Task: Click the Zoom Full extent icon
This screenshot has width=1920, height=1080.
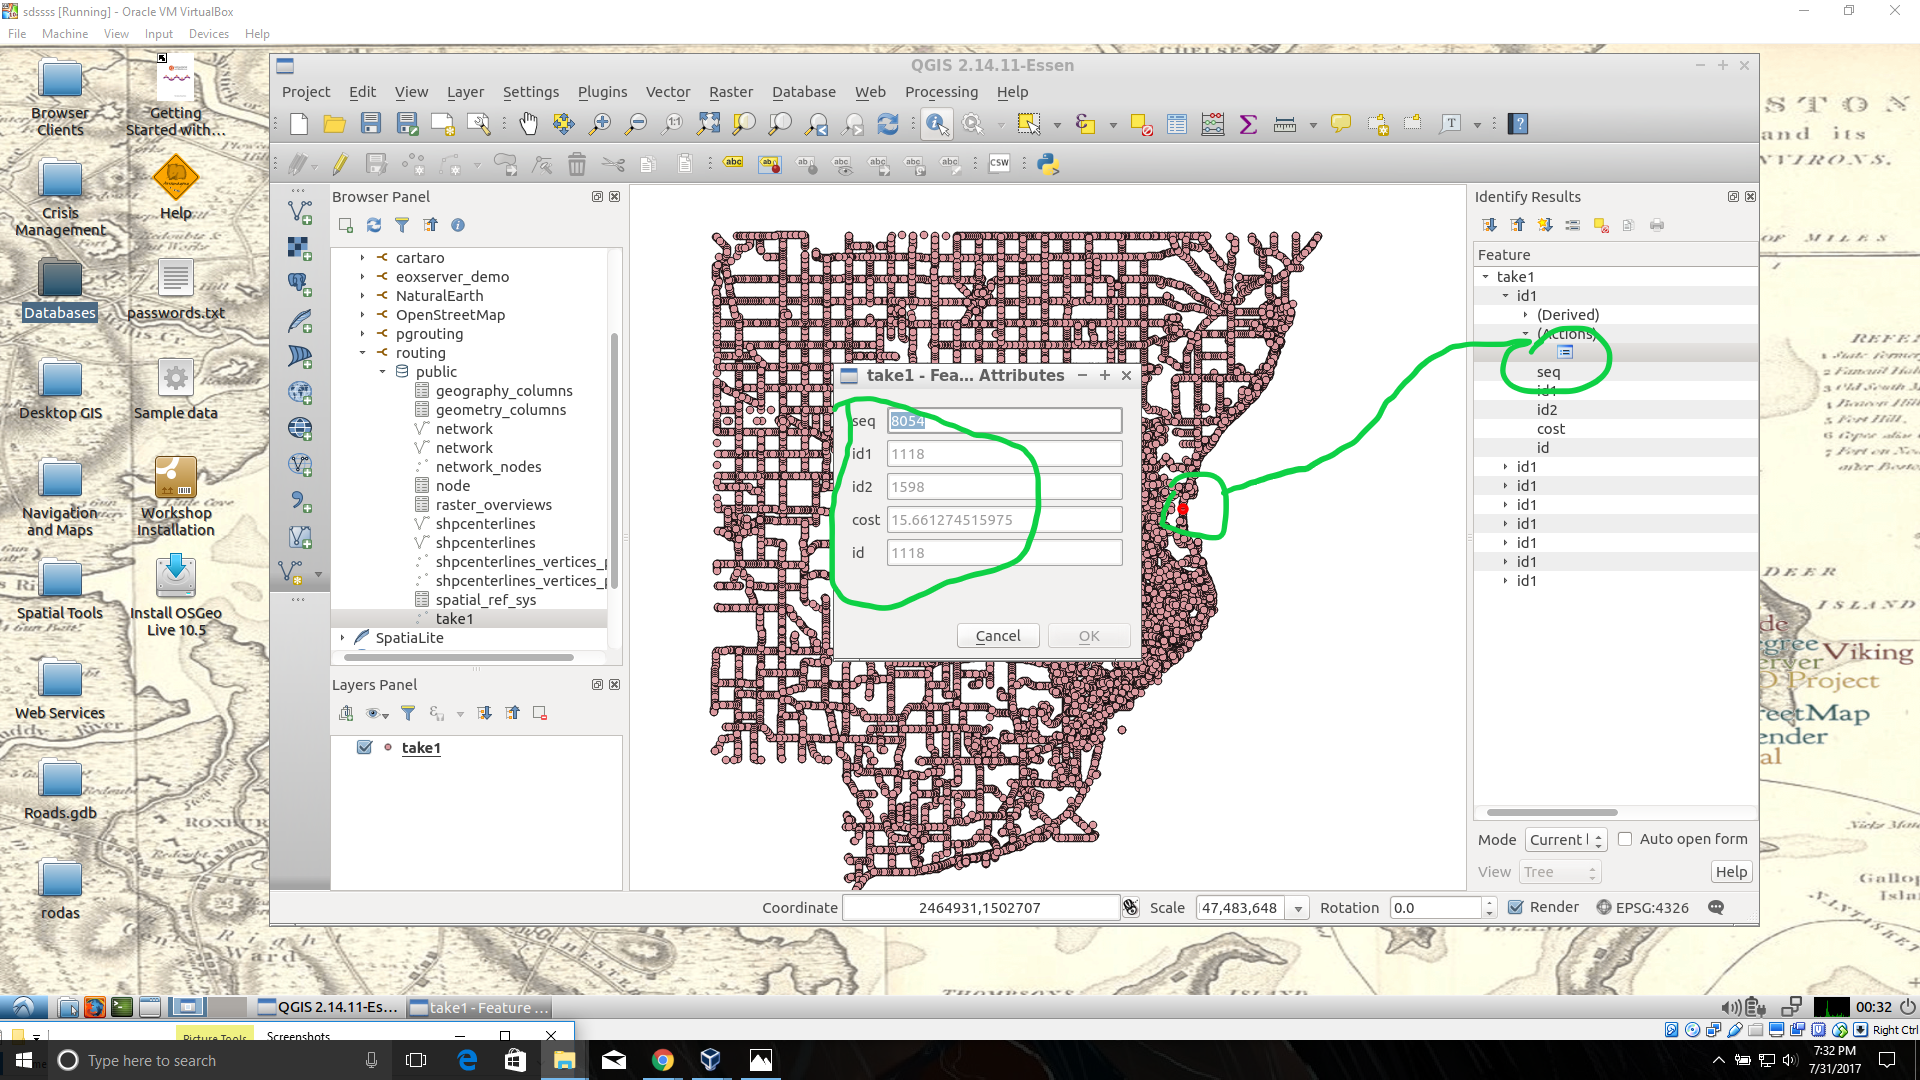Action: [708, 124]
